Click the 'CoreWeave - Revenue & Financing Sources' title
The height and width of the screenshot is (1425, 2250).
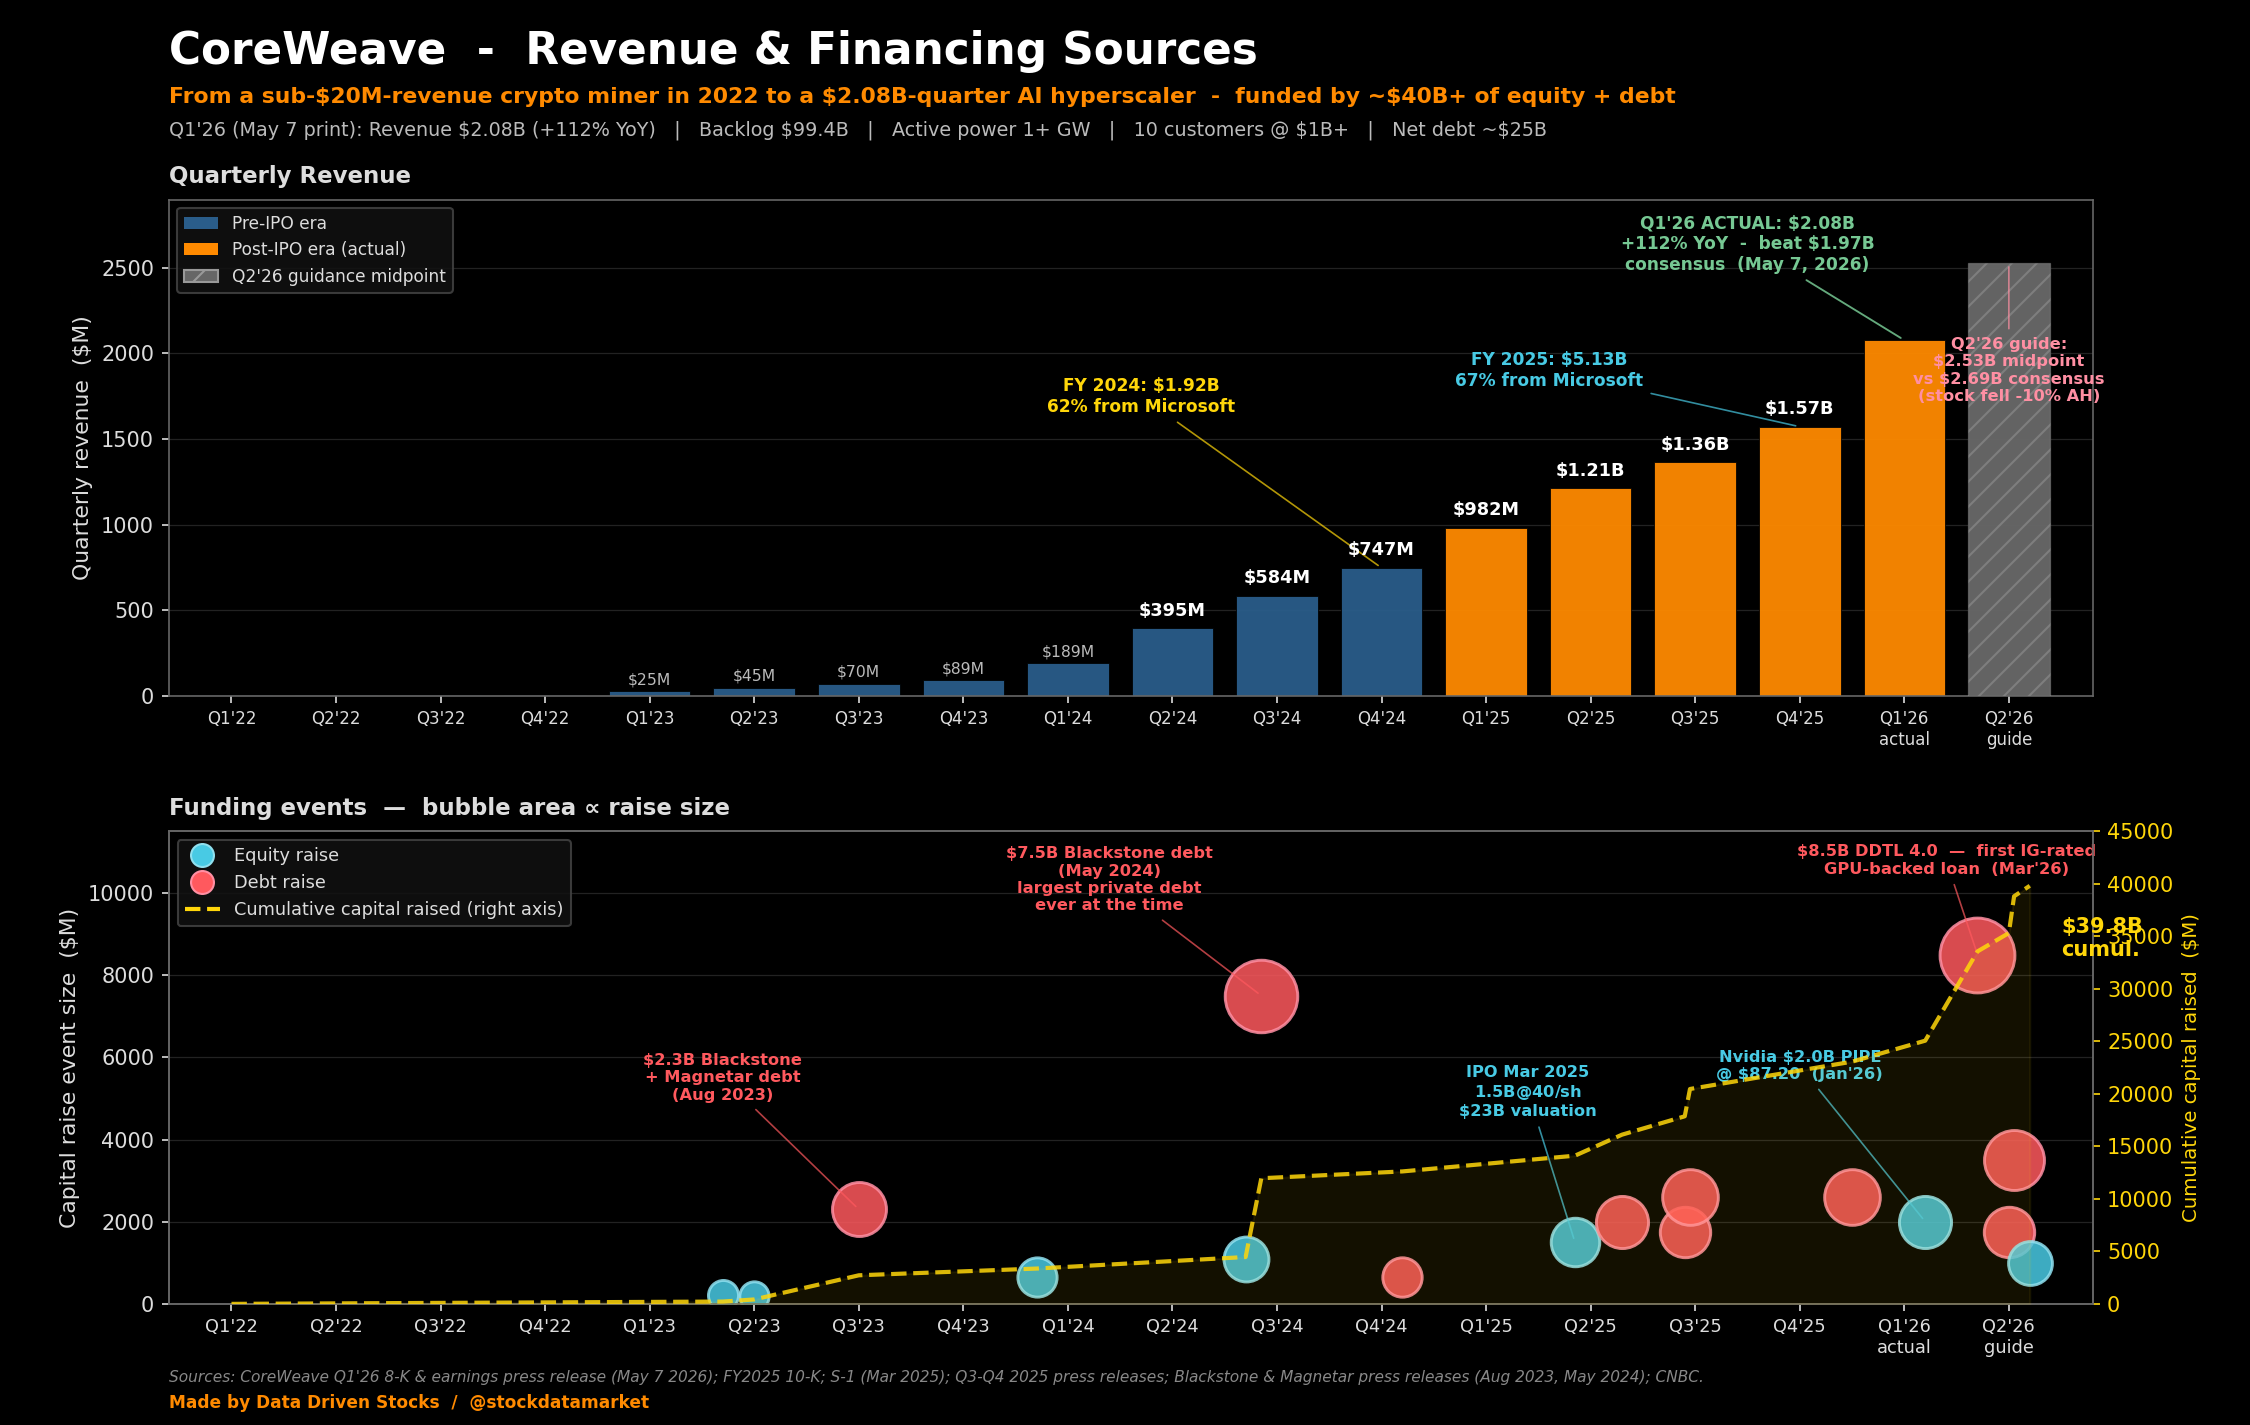click(712, 50)
